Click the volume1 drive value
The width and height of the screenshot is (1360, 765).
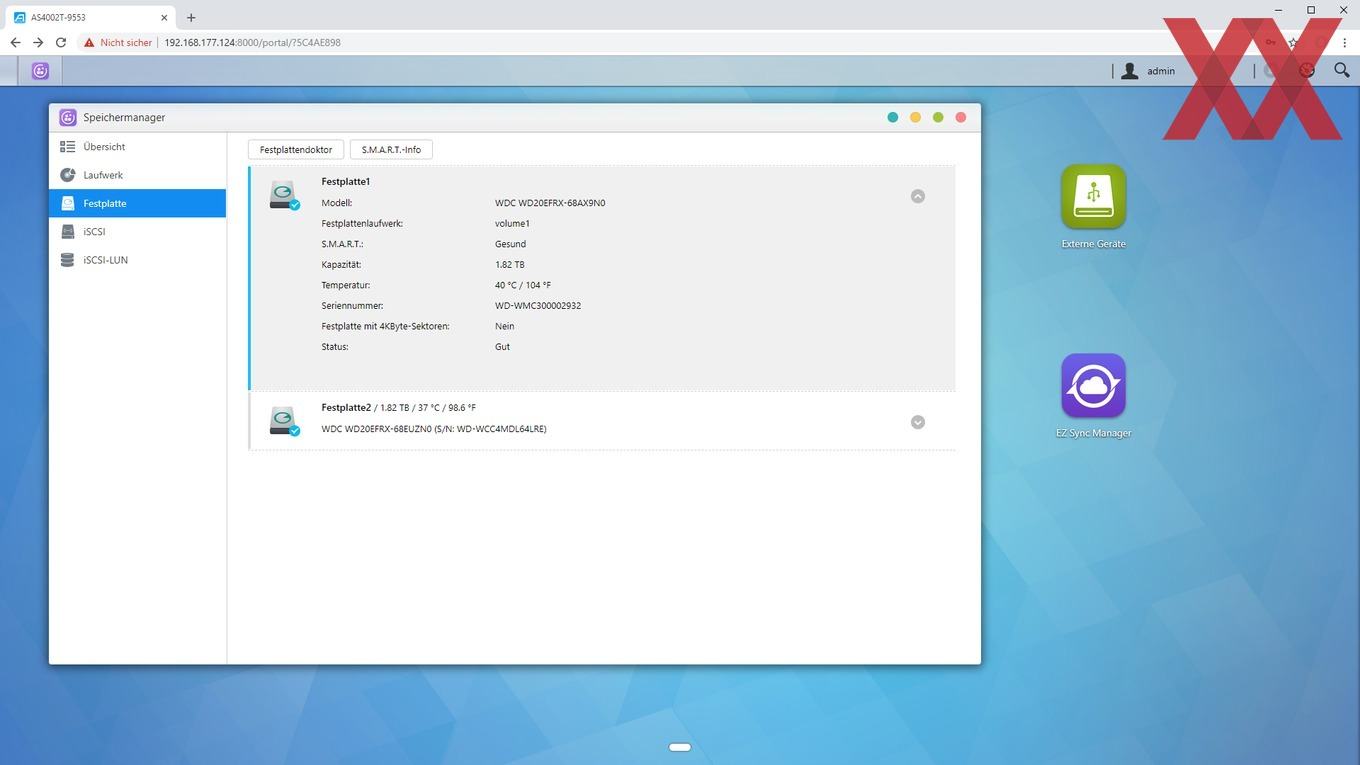(512, 223)
